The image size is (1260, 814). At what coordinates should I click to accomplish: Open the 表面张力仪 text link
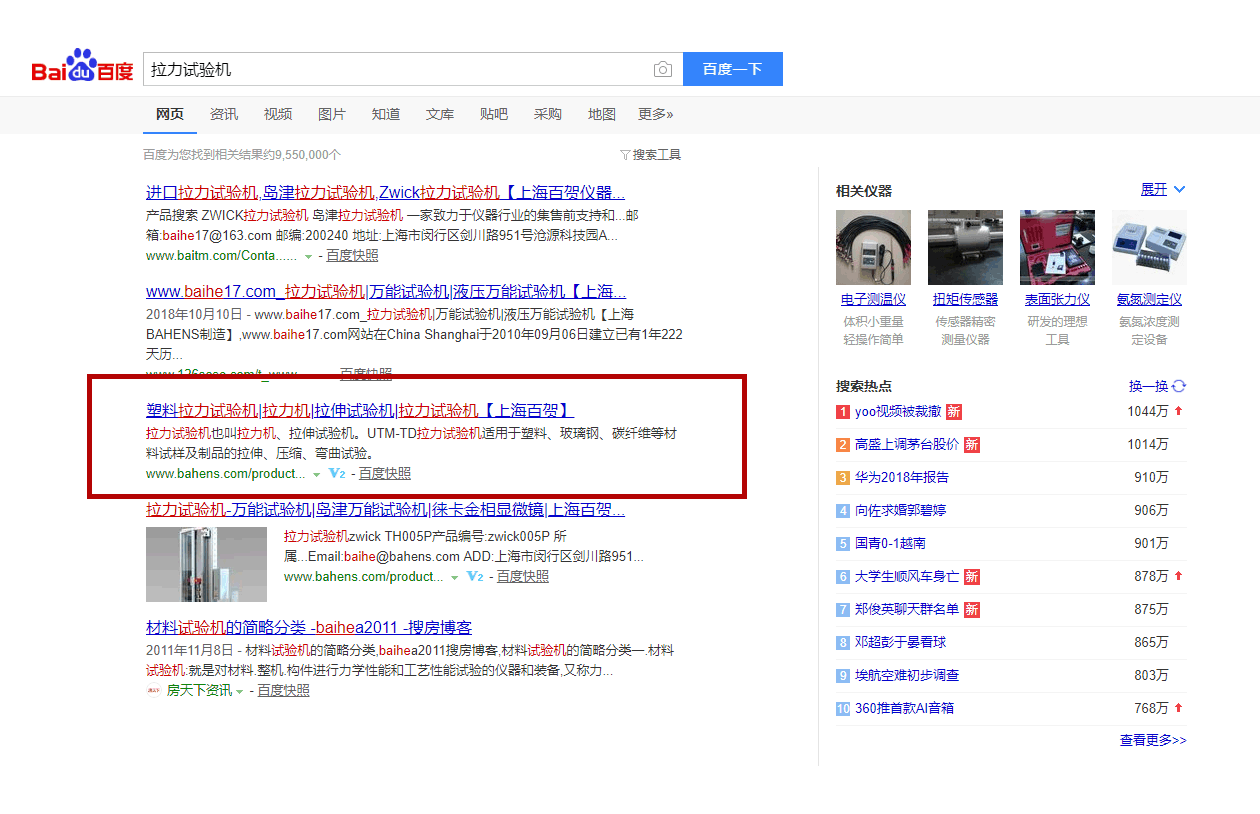point(1057,299)
